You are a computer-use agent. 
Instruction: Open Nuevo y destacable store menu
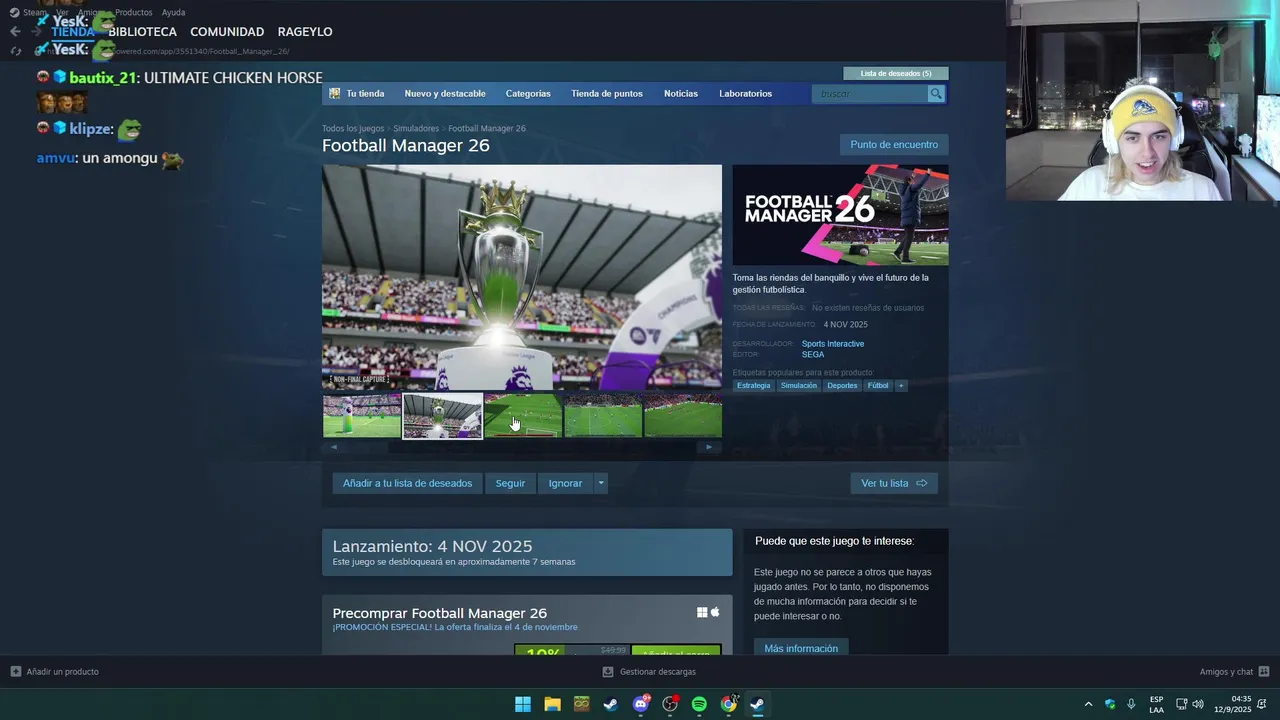445,94
